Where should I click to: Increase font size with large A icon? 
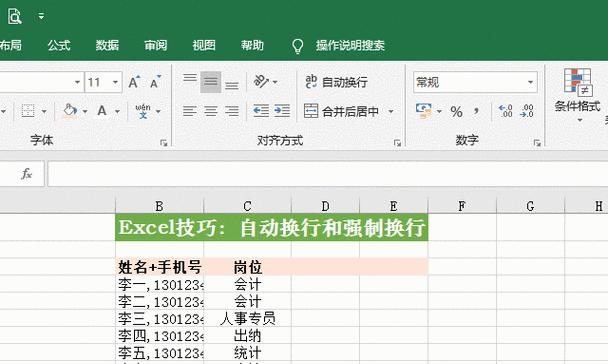(134, 82)
